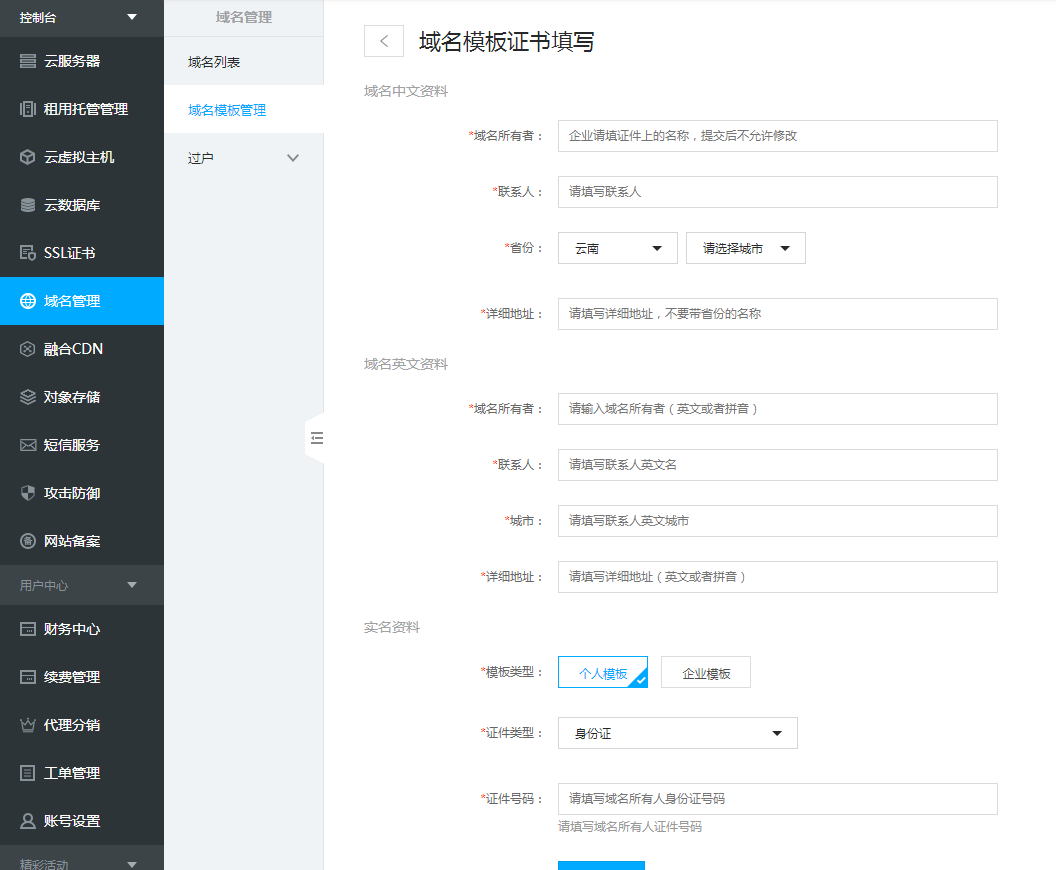Open the 证件类型 身份证 dropdown

point(677,732)
